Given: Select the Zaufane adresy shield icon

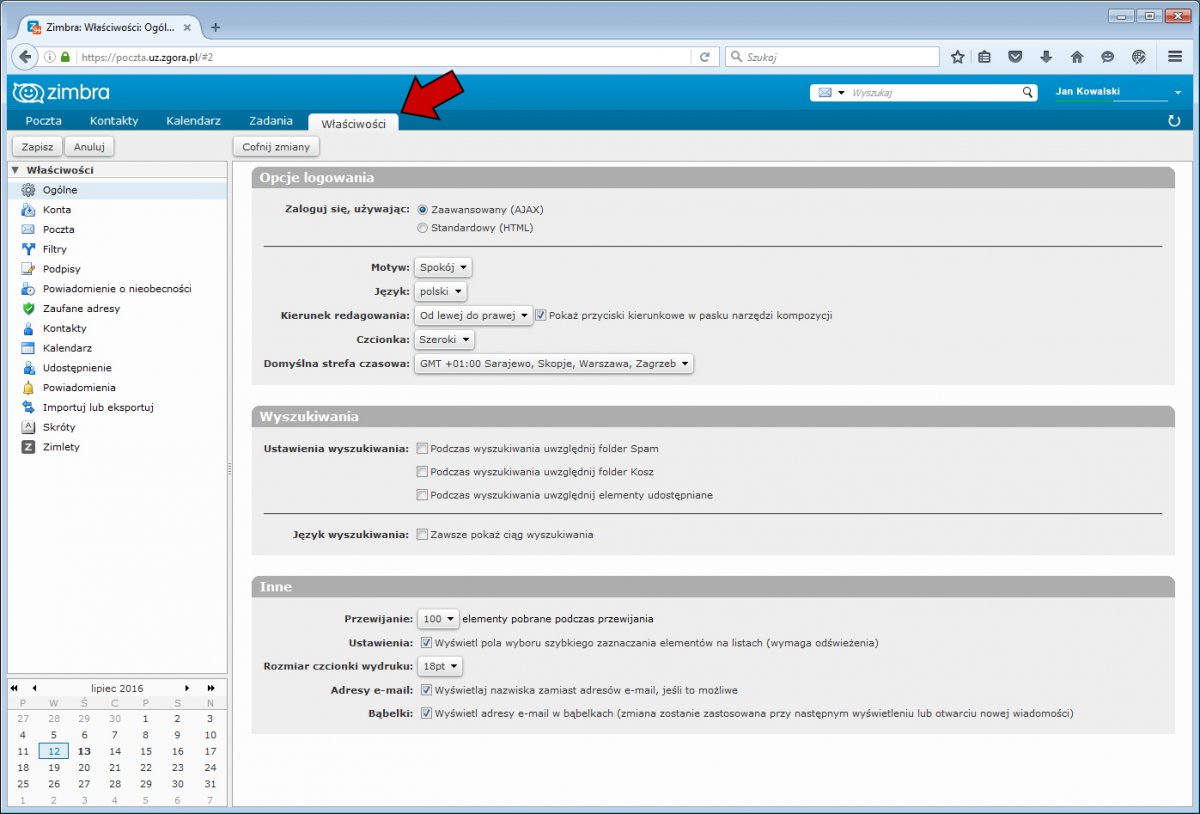Looking at the screenshot, I should click(28, 309).
